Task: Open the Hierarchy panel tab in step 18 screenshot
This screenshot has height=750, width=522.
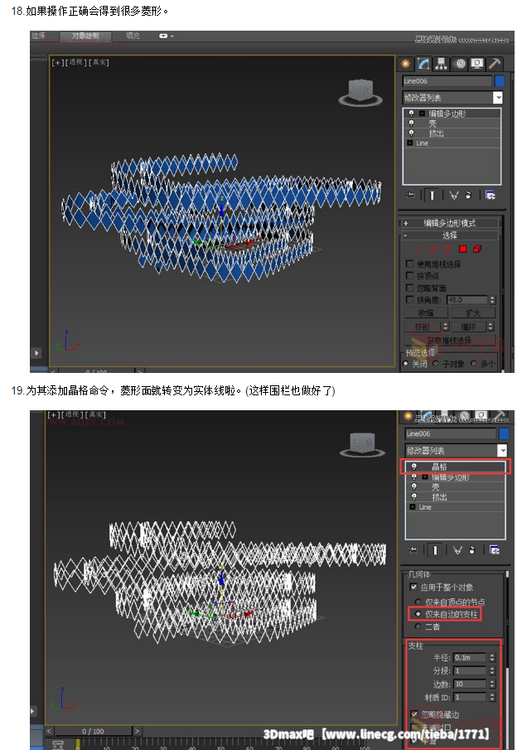Action: point(441,64)
